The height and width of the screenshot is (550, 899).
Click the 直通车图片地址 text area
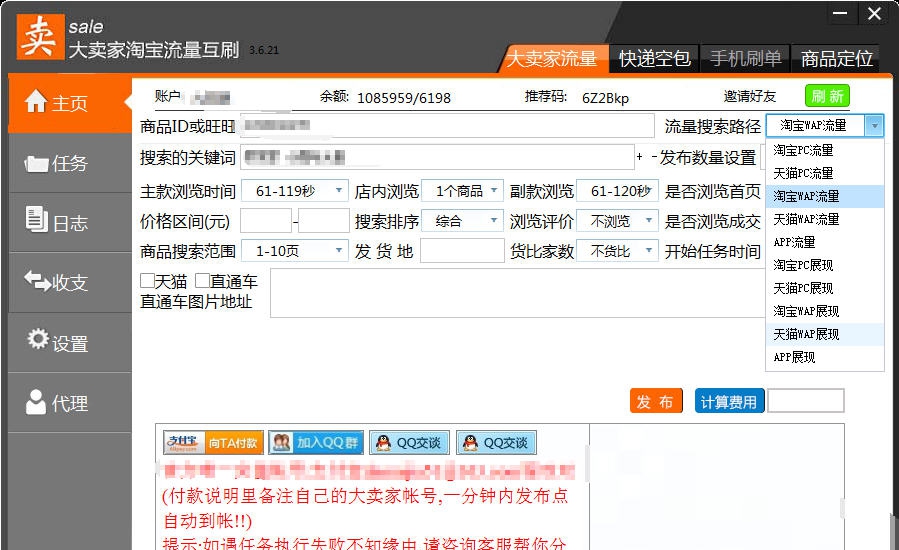(518, 293)
